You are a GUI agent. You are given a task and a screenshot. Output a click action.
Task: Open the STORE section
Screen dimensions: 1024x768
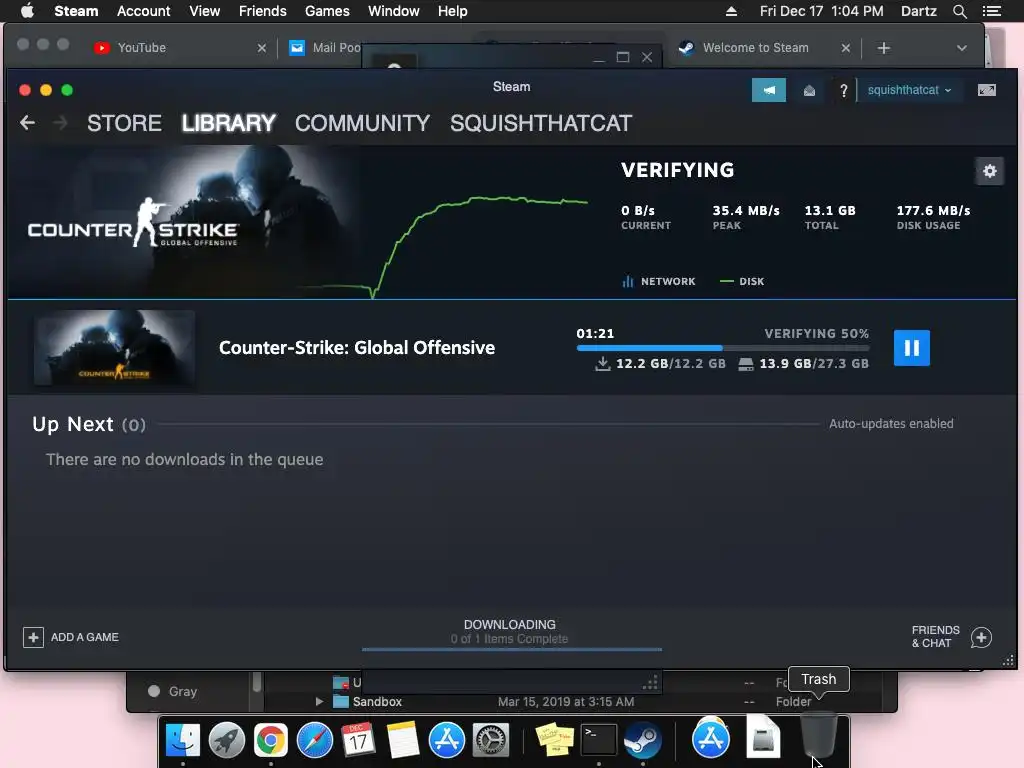tap(124, 123)
